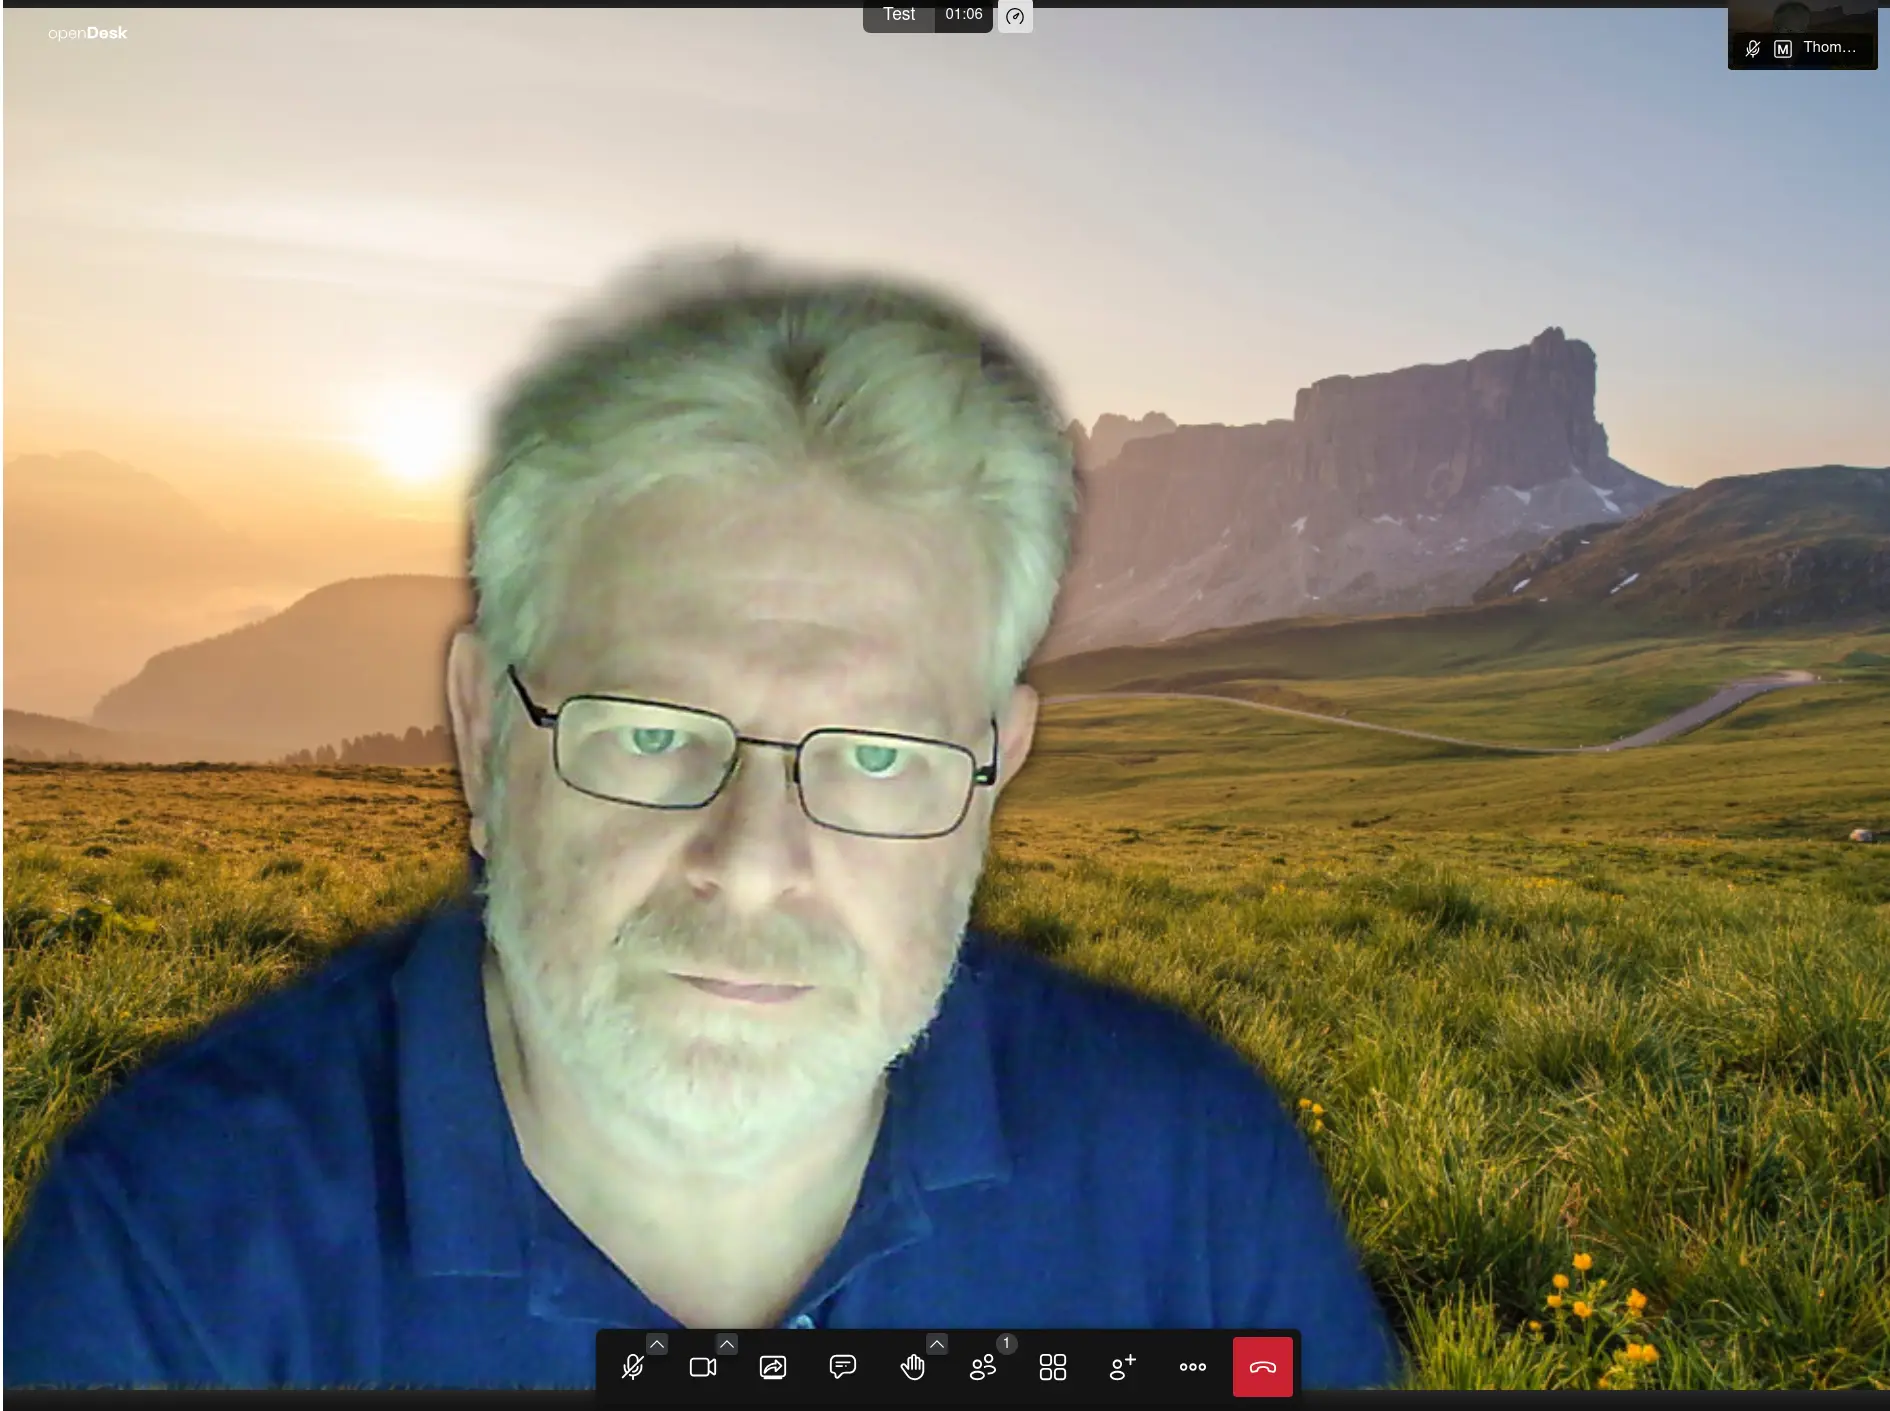The height and width of the screenshot is (1411, 1890).
Task: Toggle the camera on or off
Action: pos(703,1367)
